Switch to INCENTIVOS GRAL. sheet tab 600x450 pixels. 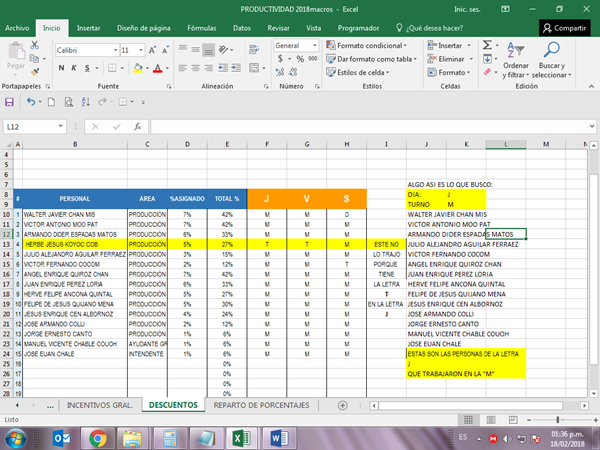(x=98, y=405)
